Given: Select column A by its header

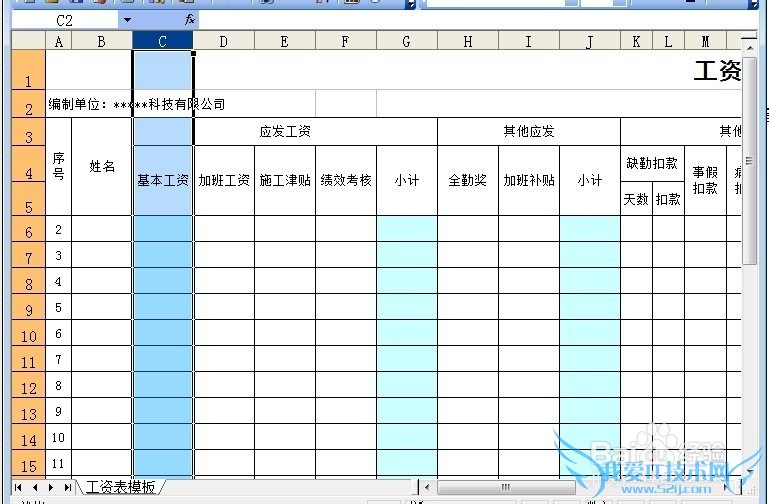Looking at the screenshot, I should pyautogui.click(x=59, y=42).
